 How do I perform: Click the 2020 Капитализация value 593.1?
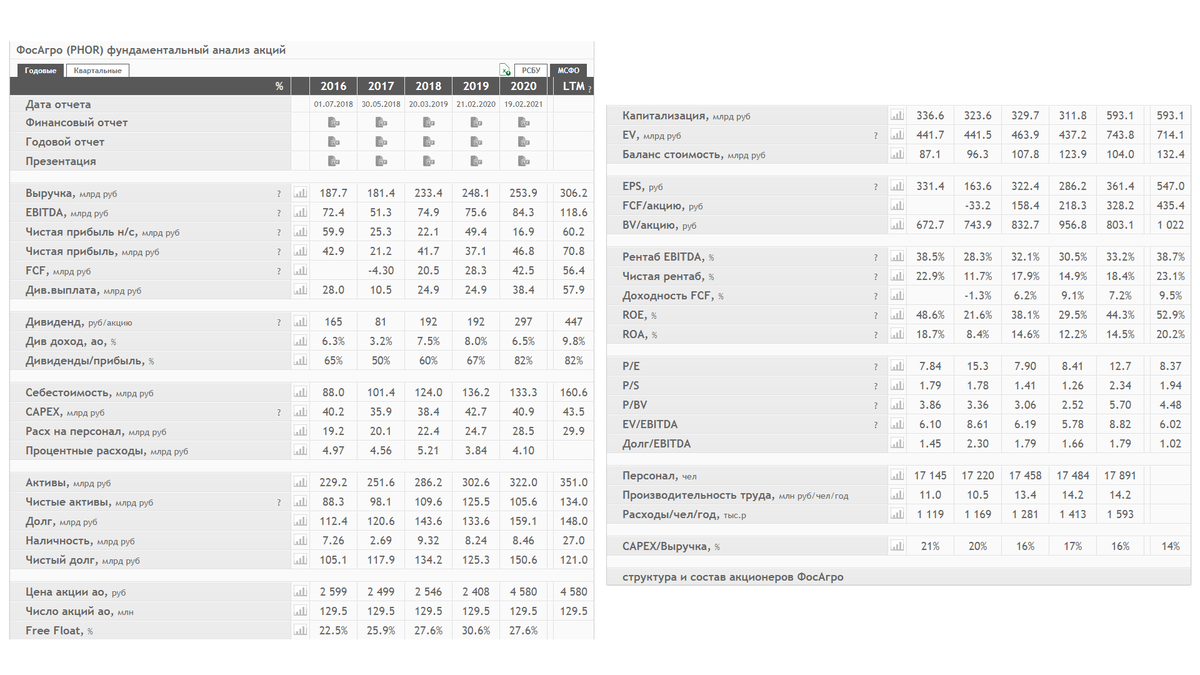1121,116
